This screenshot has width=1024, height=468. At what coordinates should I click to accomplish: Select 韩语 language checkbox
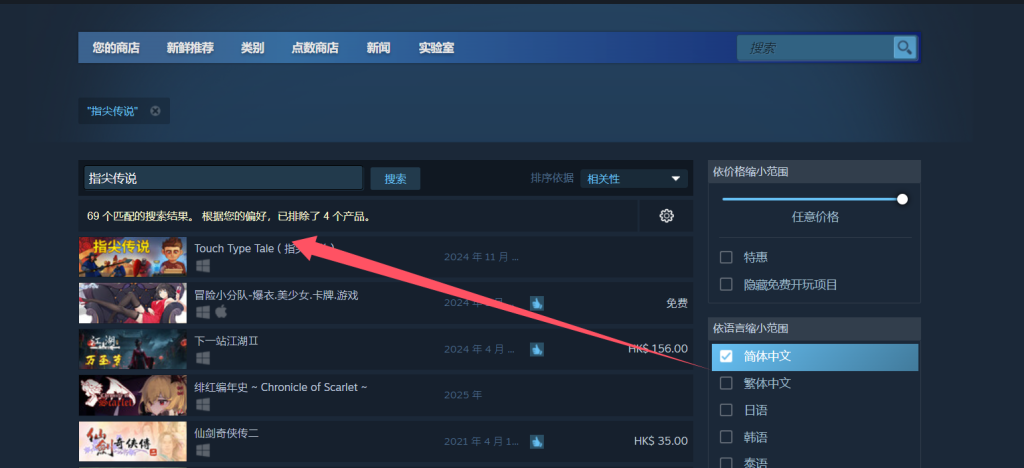[726, 437]
